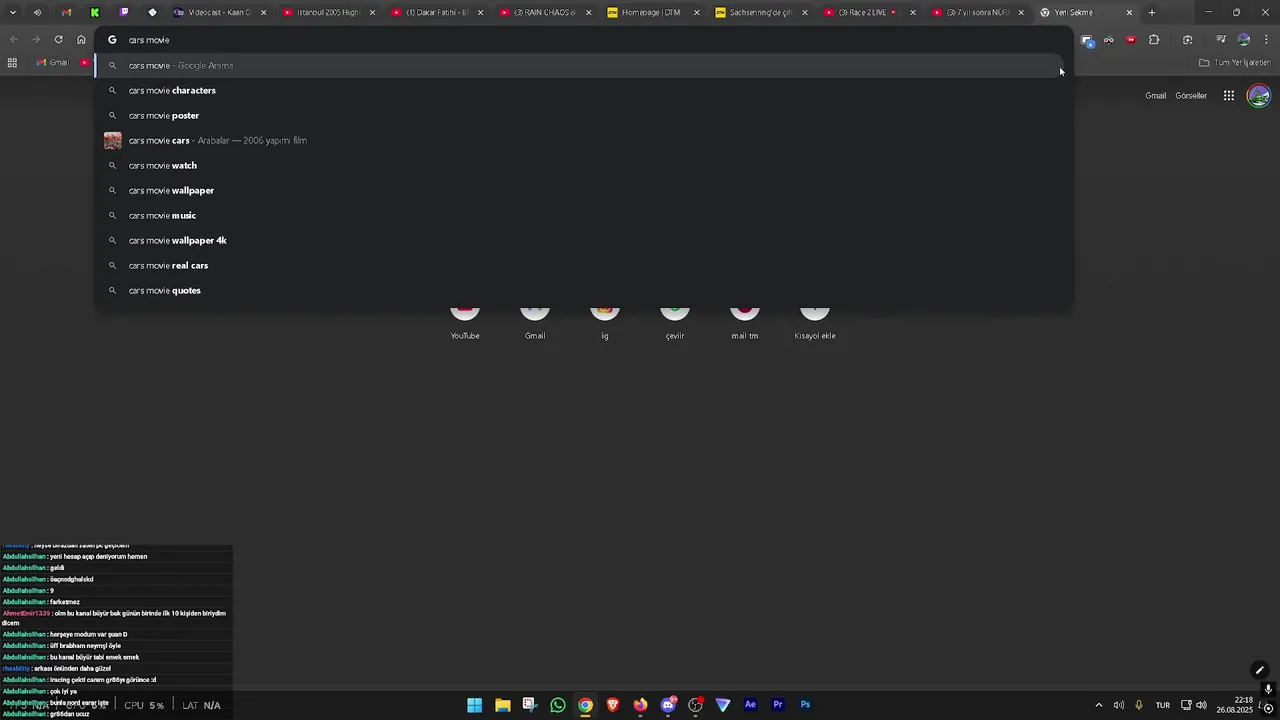Open the Tüm Yer İşaretleri folder

[x=1235, y=62]
